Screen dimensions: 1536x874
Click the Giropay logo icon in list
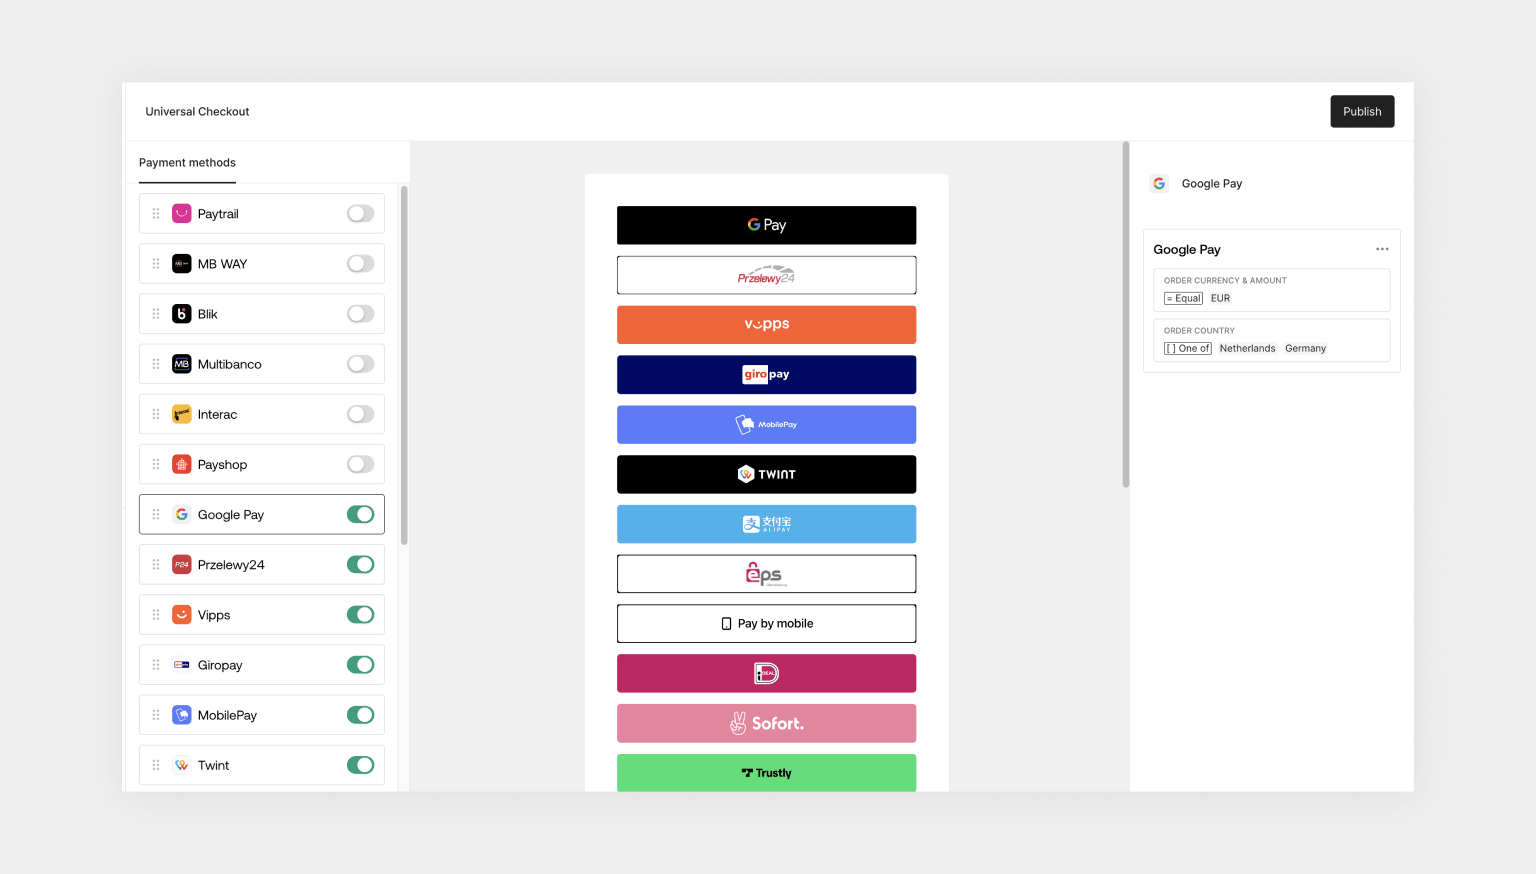(x=181, y=665)
